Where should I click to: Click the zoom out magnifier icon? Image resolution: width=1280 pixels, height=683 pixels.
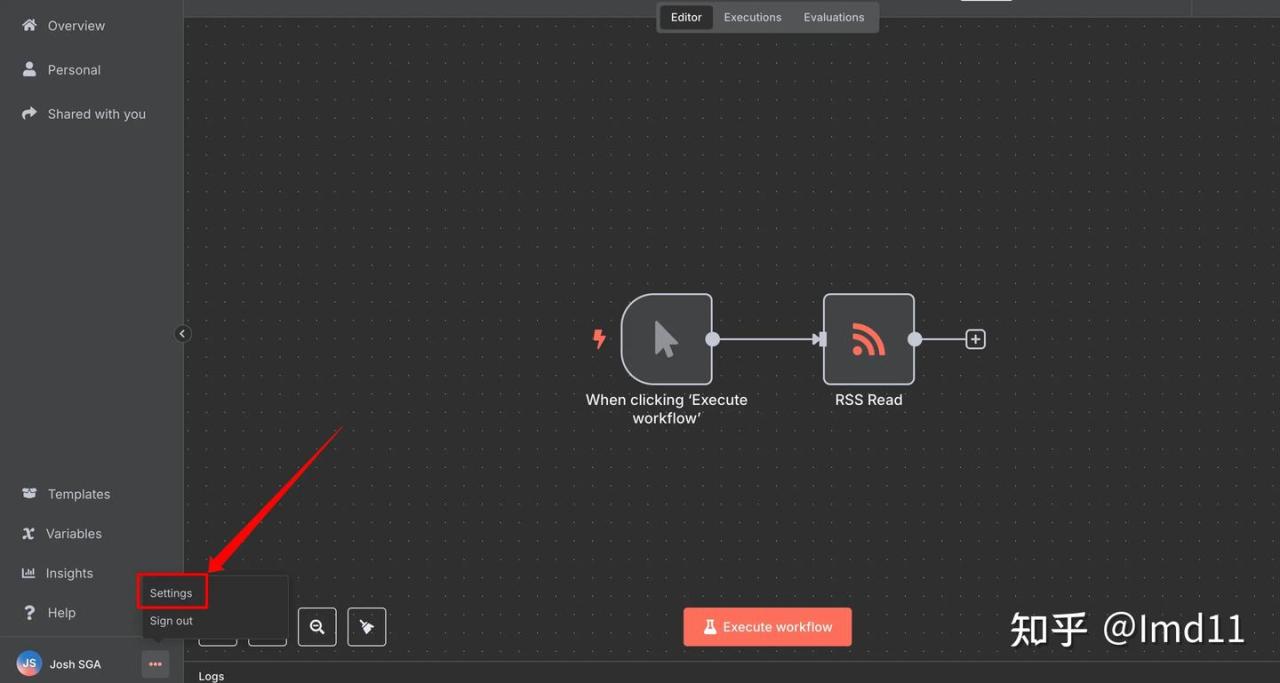(x=317, y=627)
